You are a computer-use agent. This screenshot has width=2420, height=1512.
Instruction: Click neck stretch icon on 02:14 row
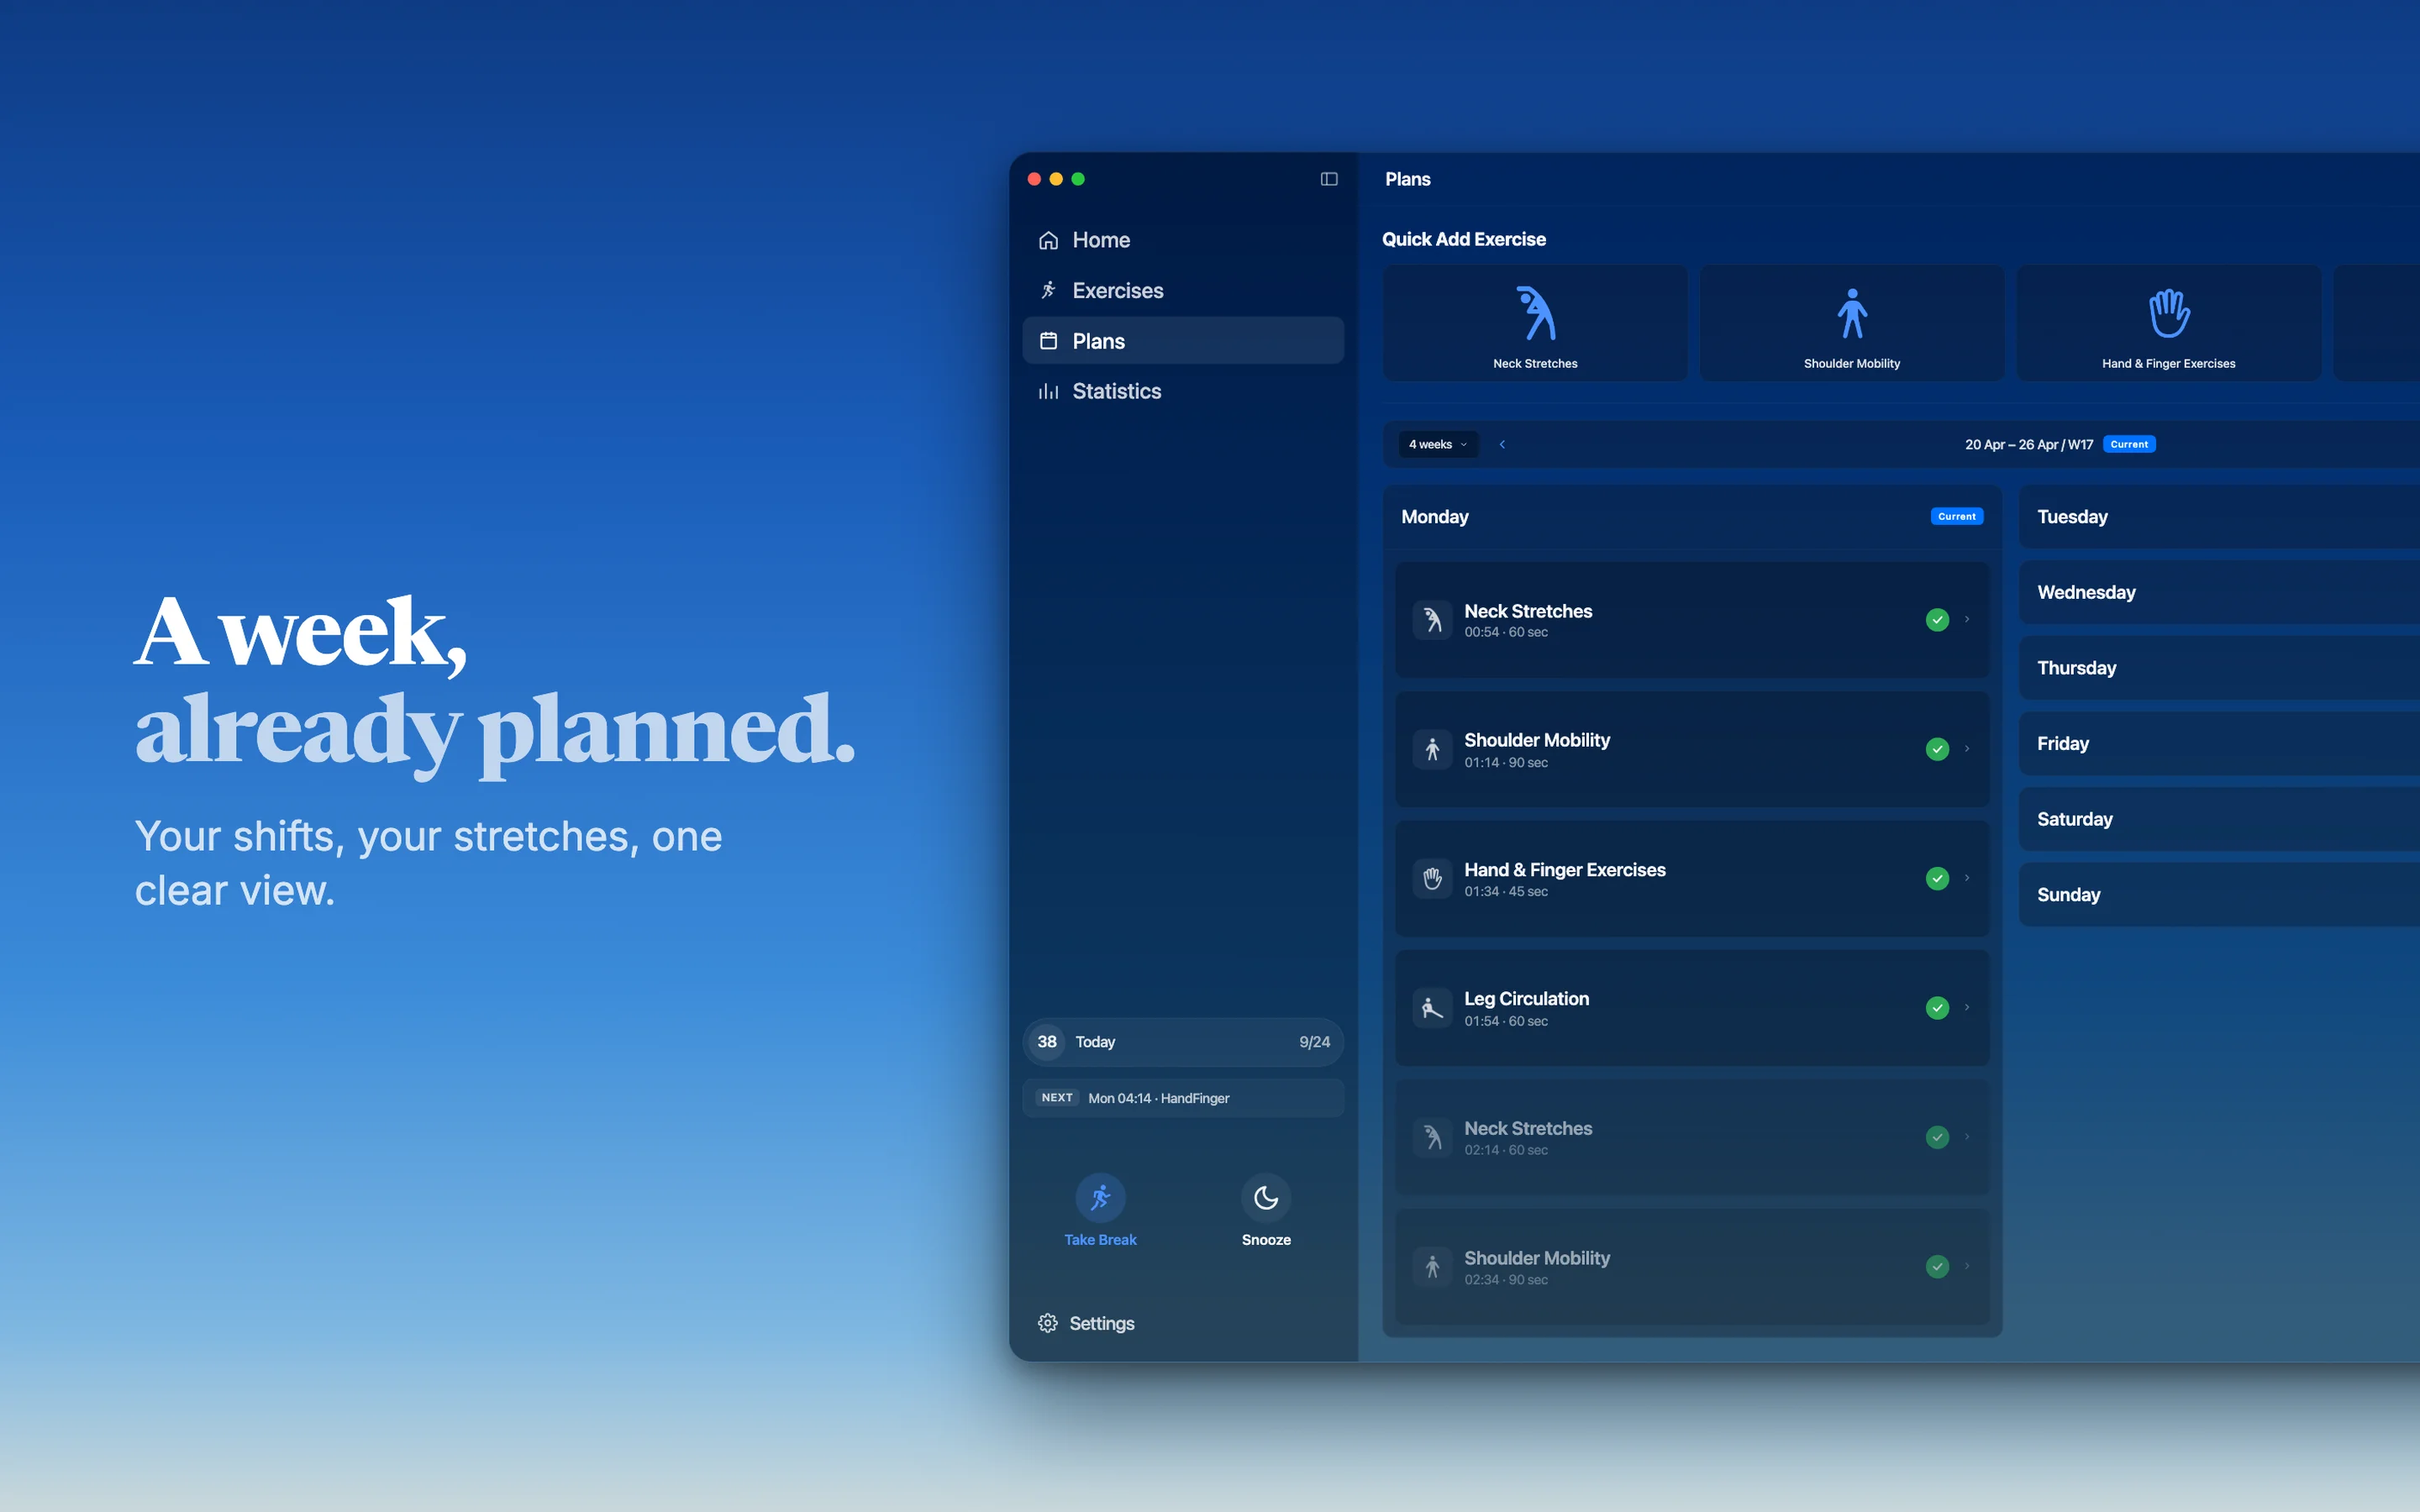(x=1432, y=1137)
